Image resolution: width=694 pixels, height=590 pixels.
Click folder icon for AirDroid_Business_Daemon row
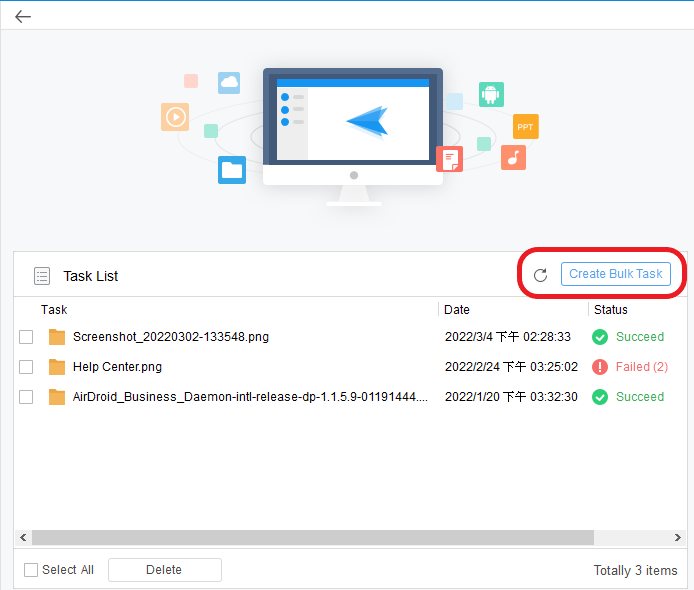click(x=57, y=397)
